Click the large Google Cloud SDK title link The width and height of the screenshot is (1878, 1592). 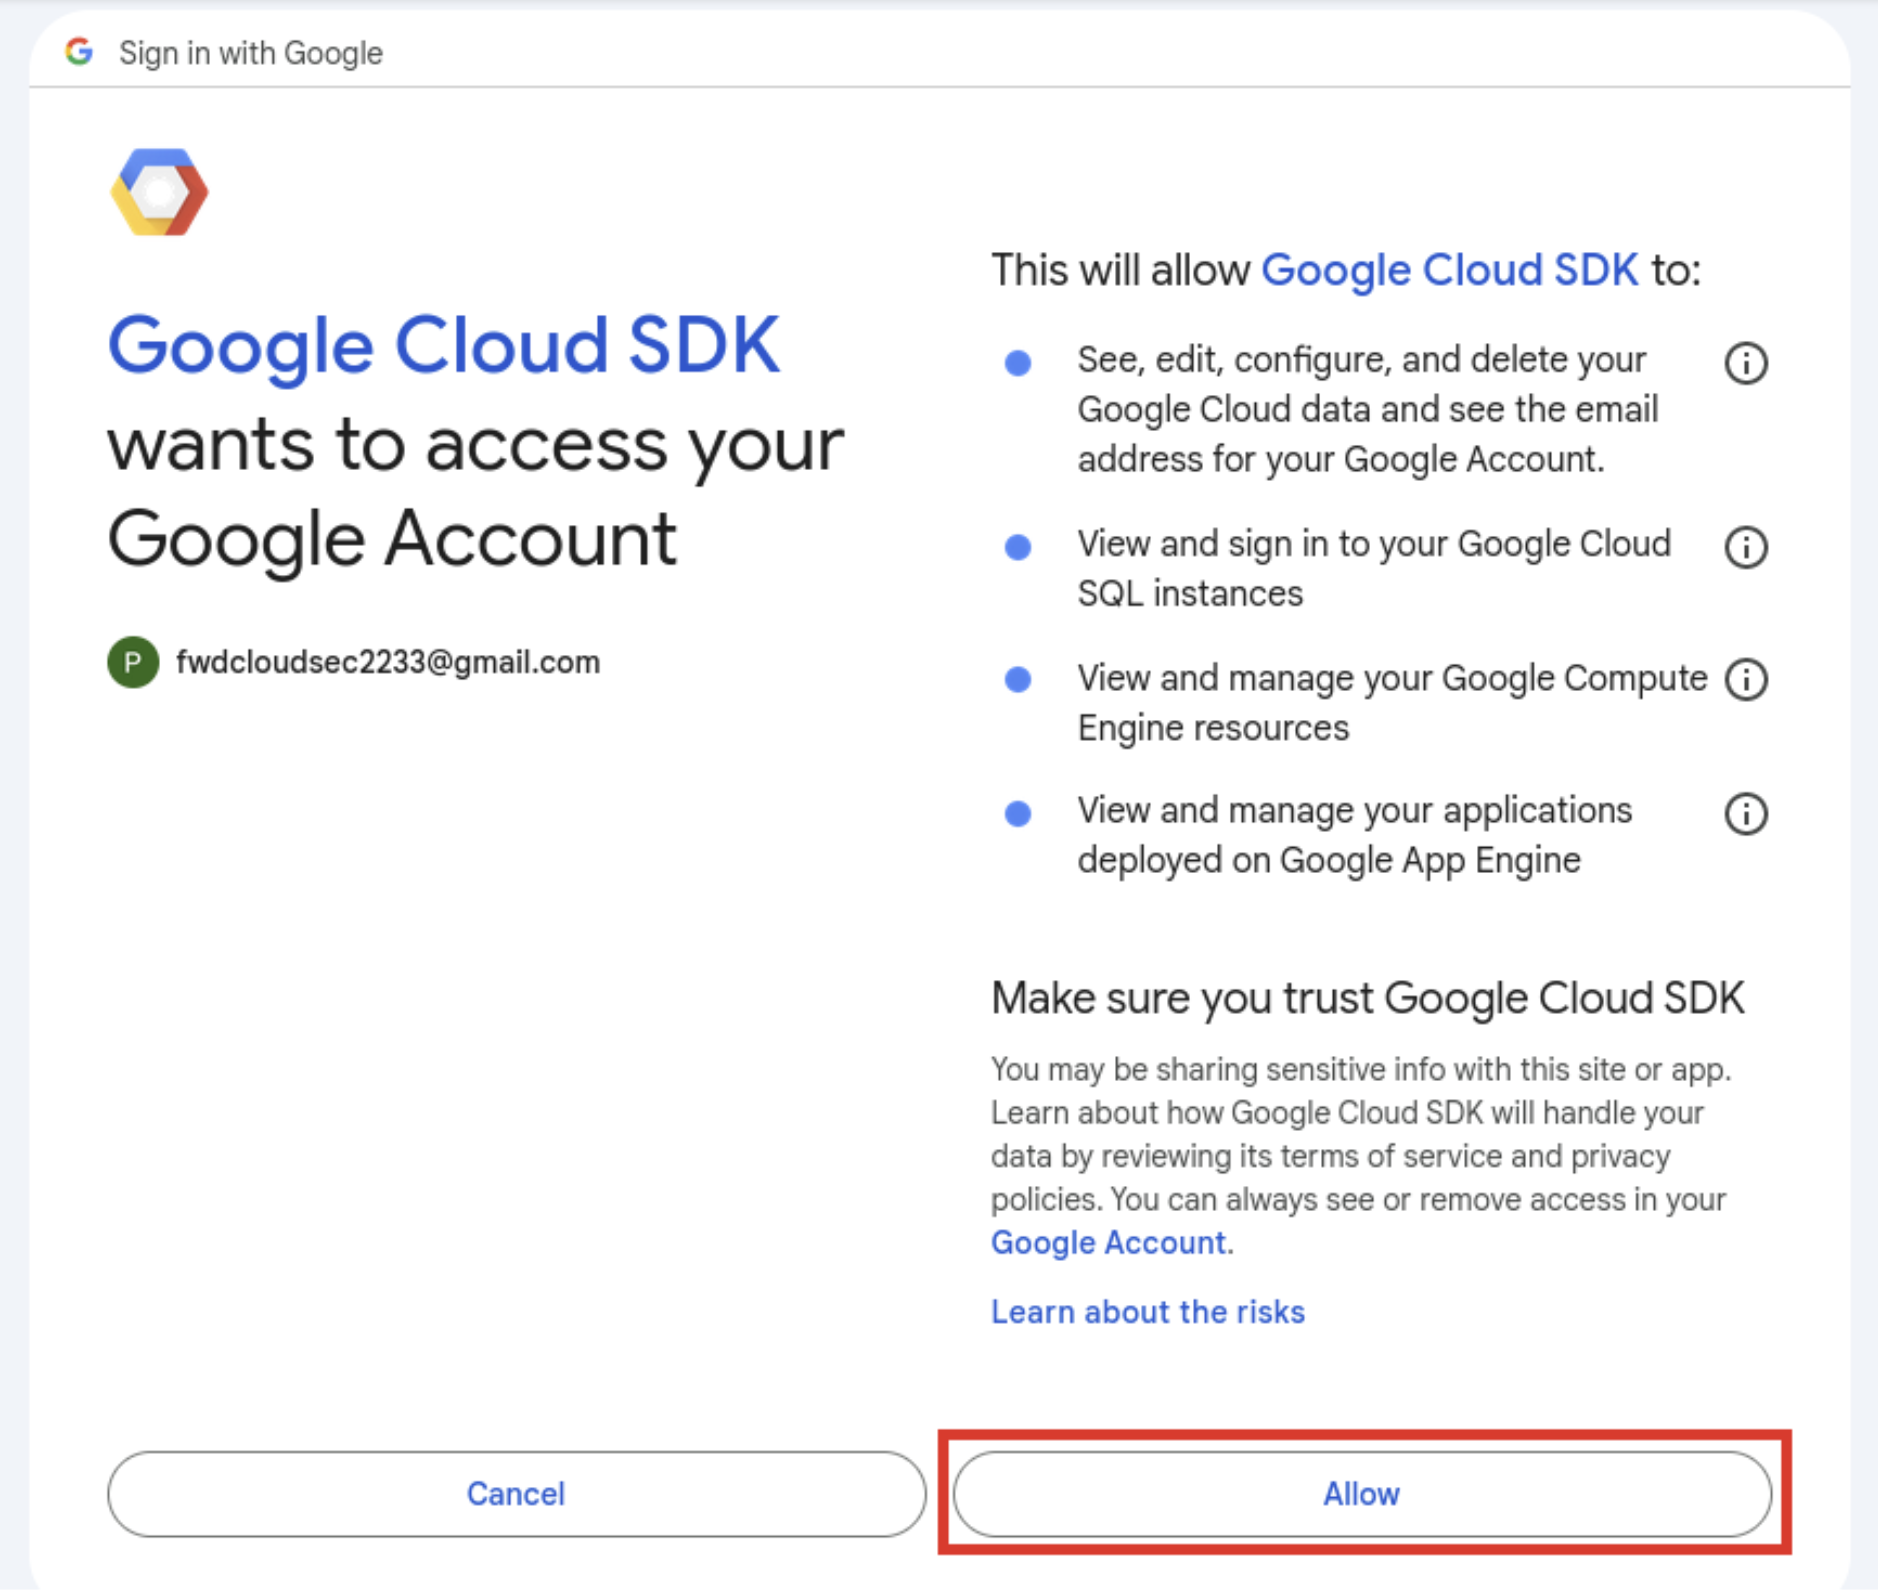click(x=443, y=346)
